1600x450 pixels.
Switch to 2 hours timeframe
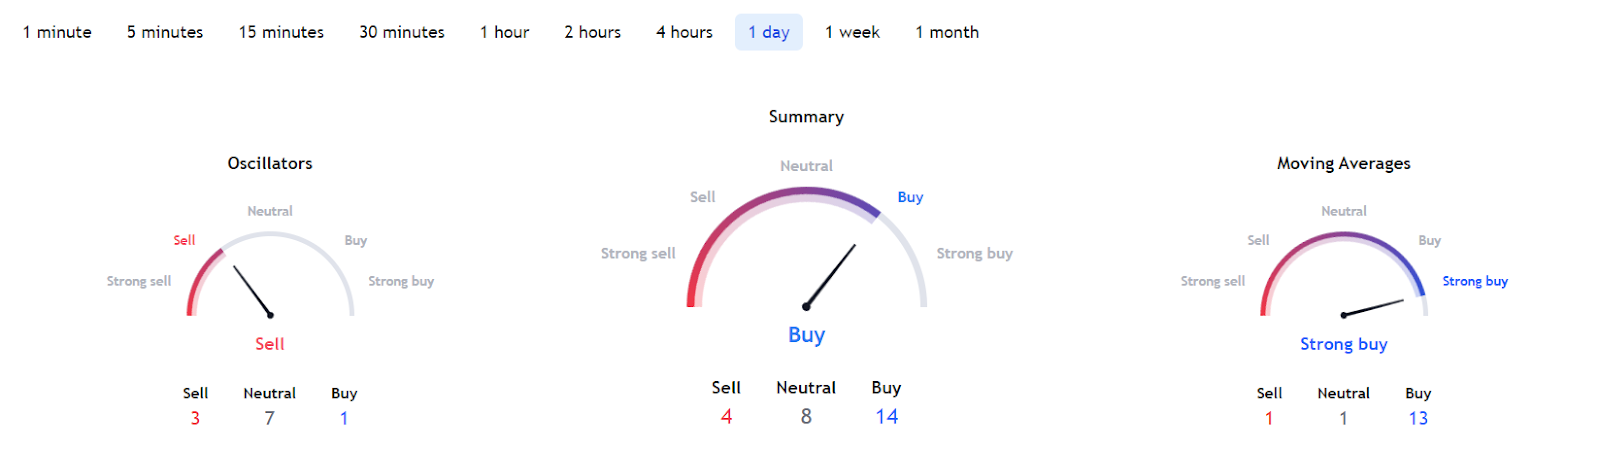(x=592, y=32)
